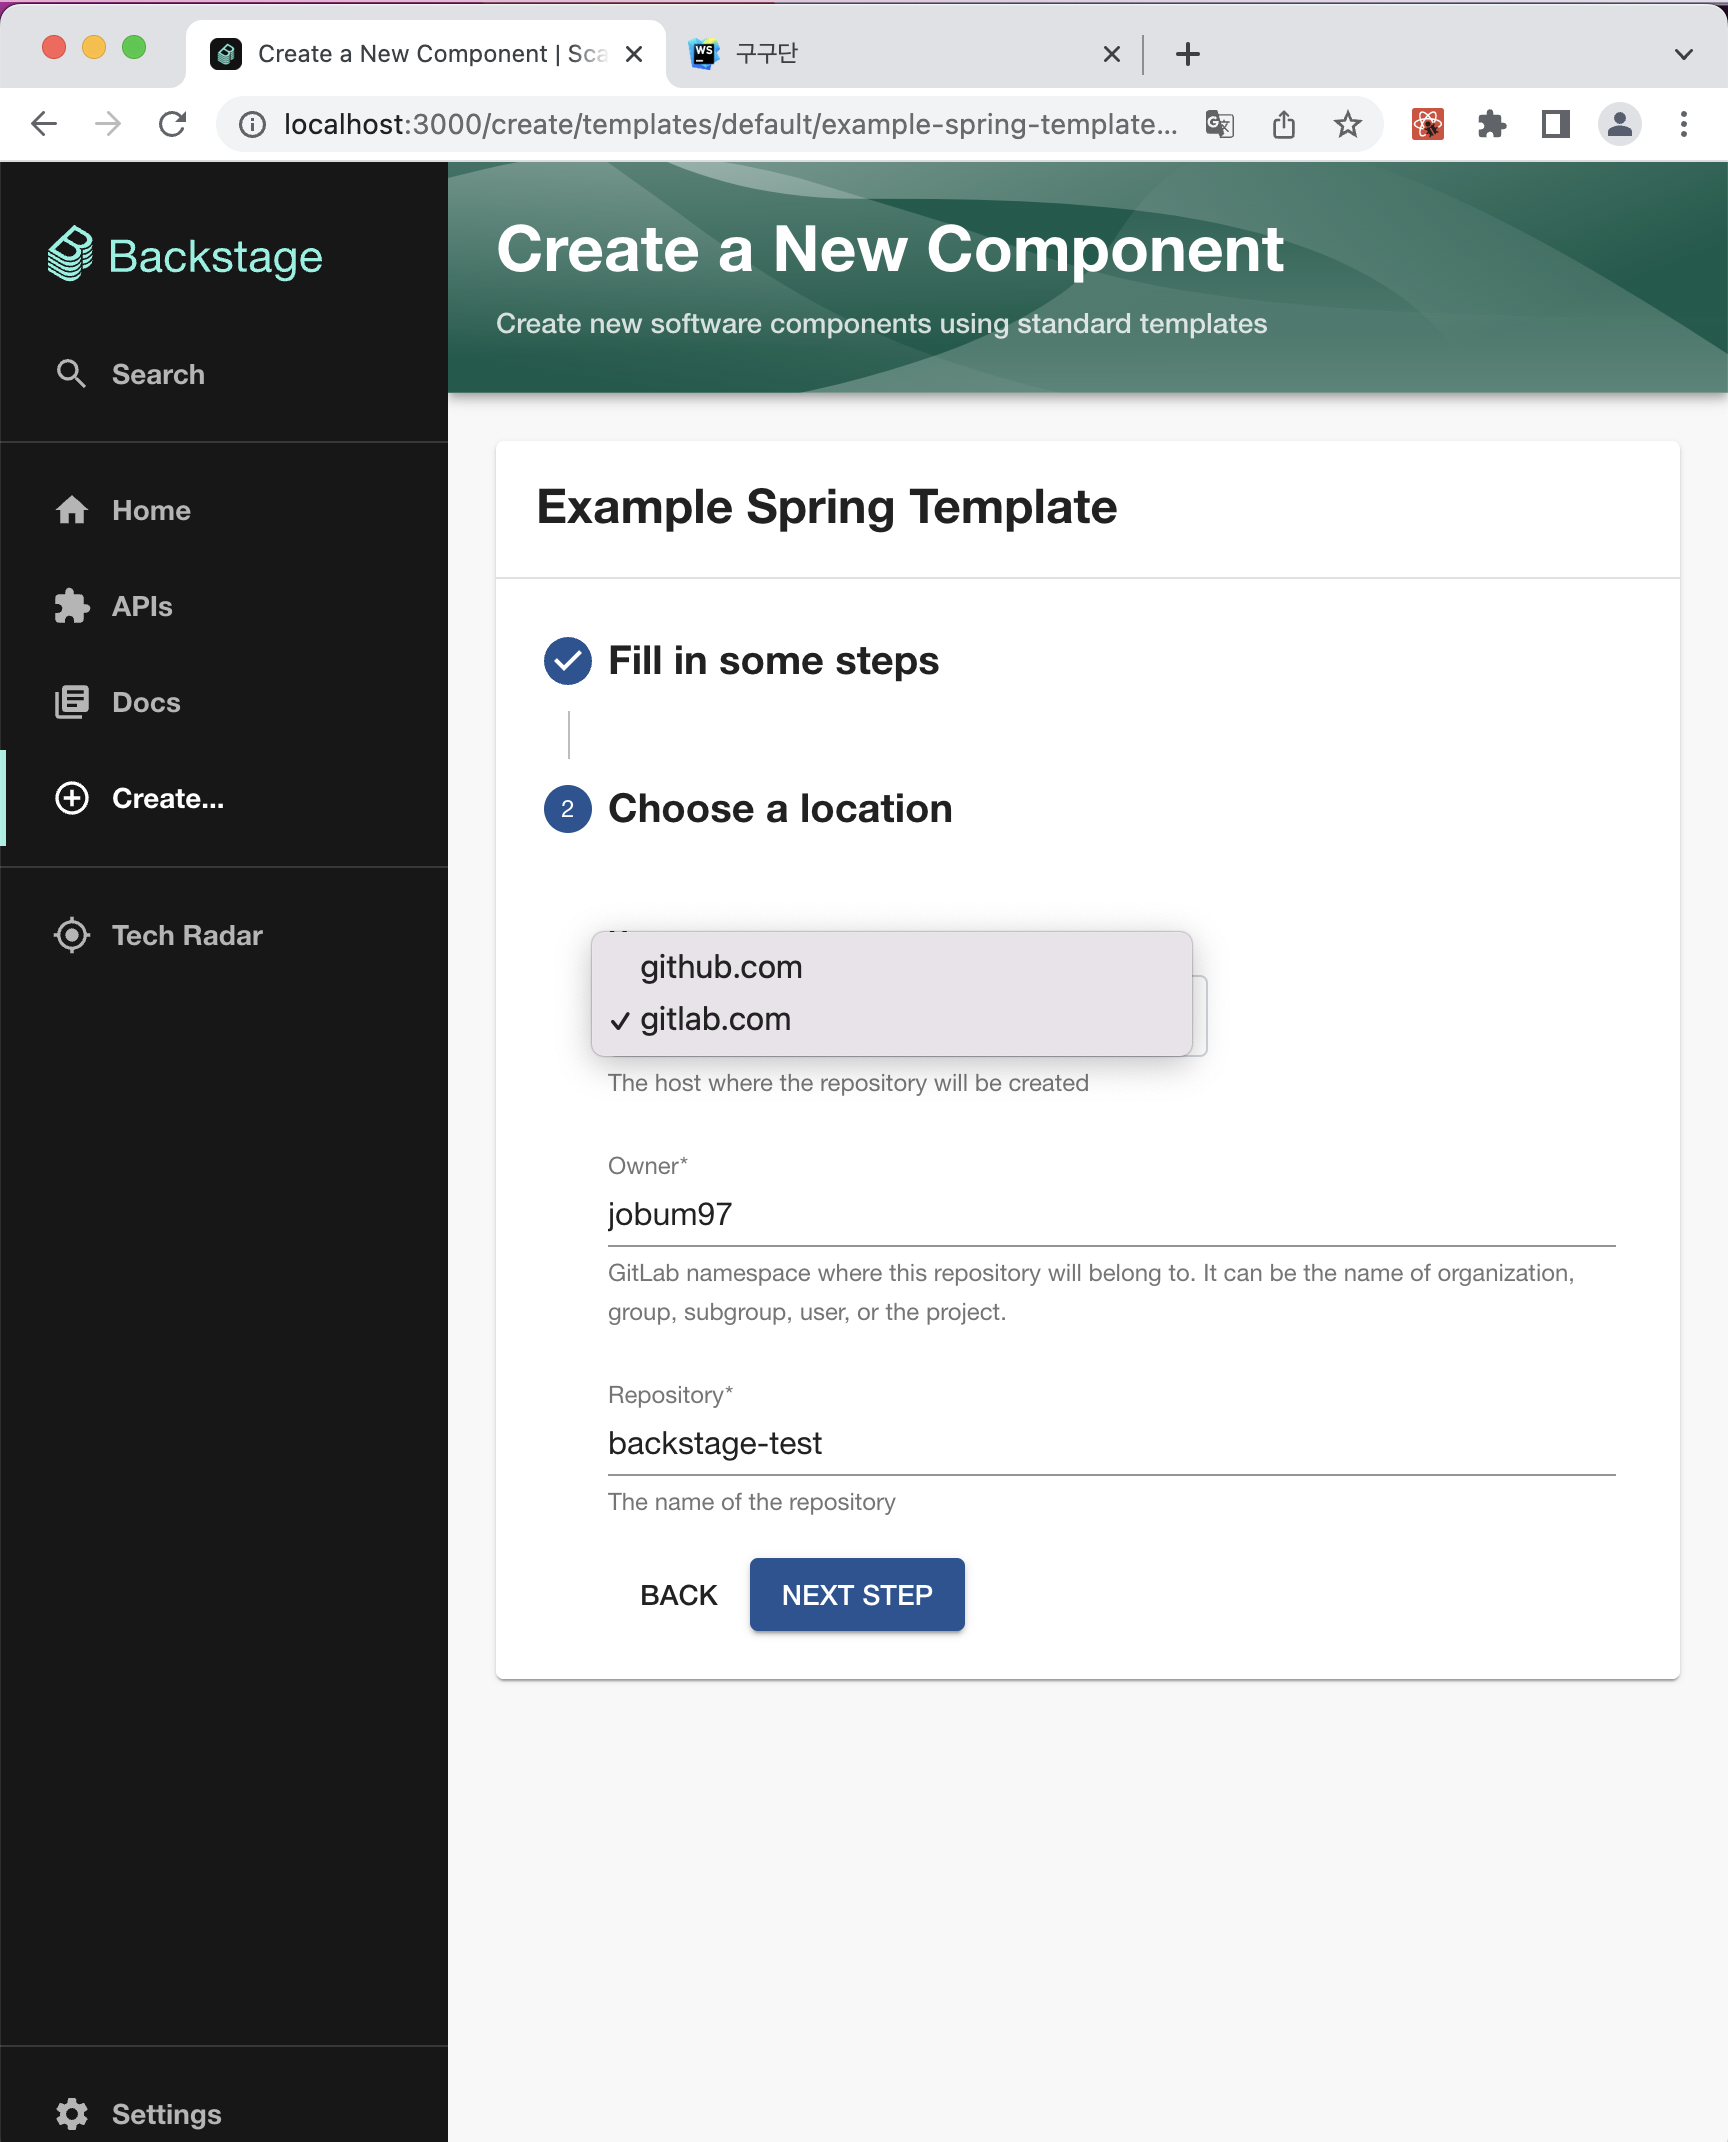Open the browser extensions puzzle icon

1492,124
